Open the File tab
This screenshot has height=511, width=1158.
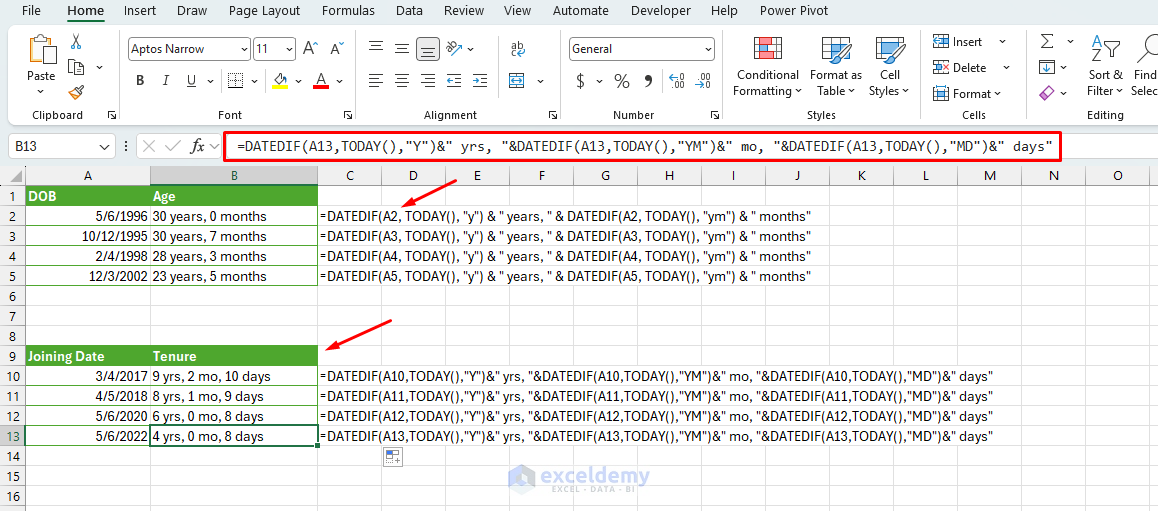[x=32, y=11]
